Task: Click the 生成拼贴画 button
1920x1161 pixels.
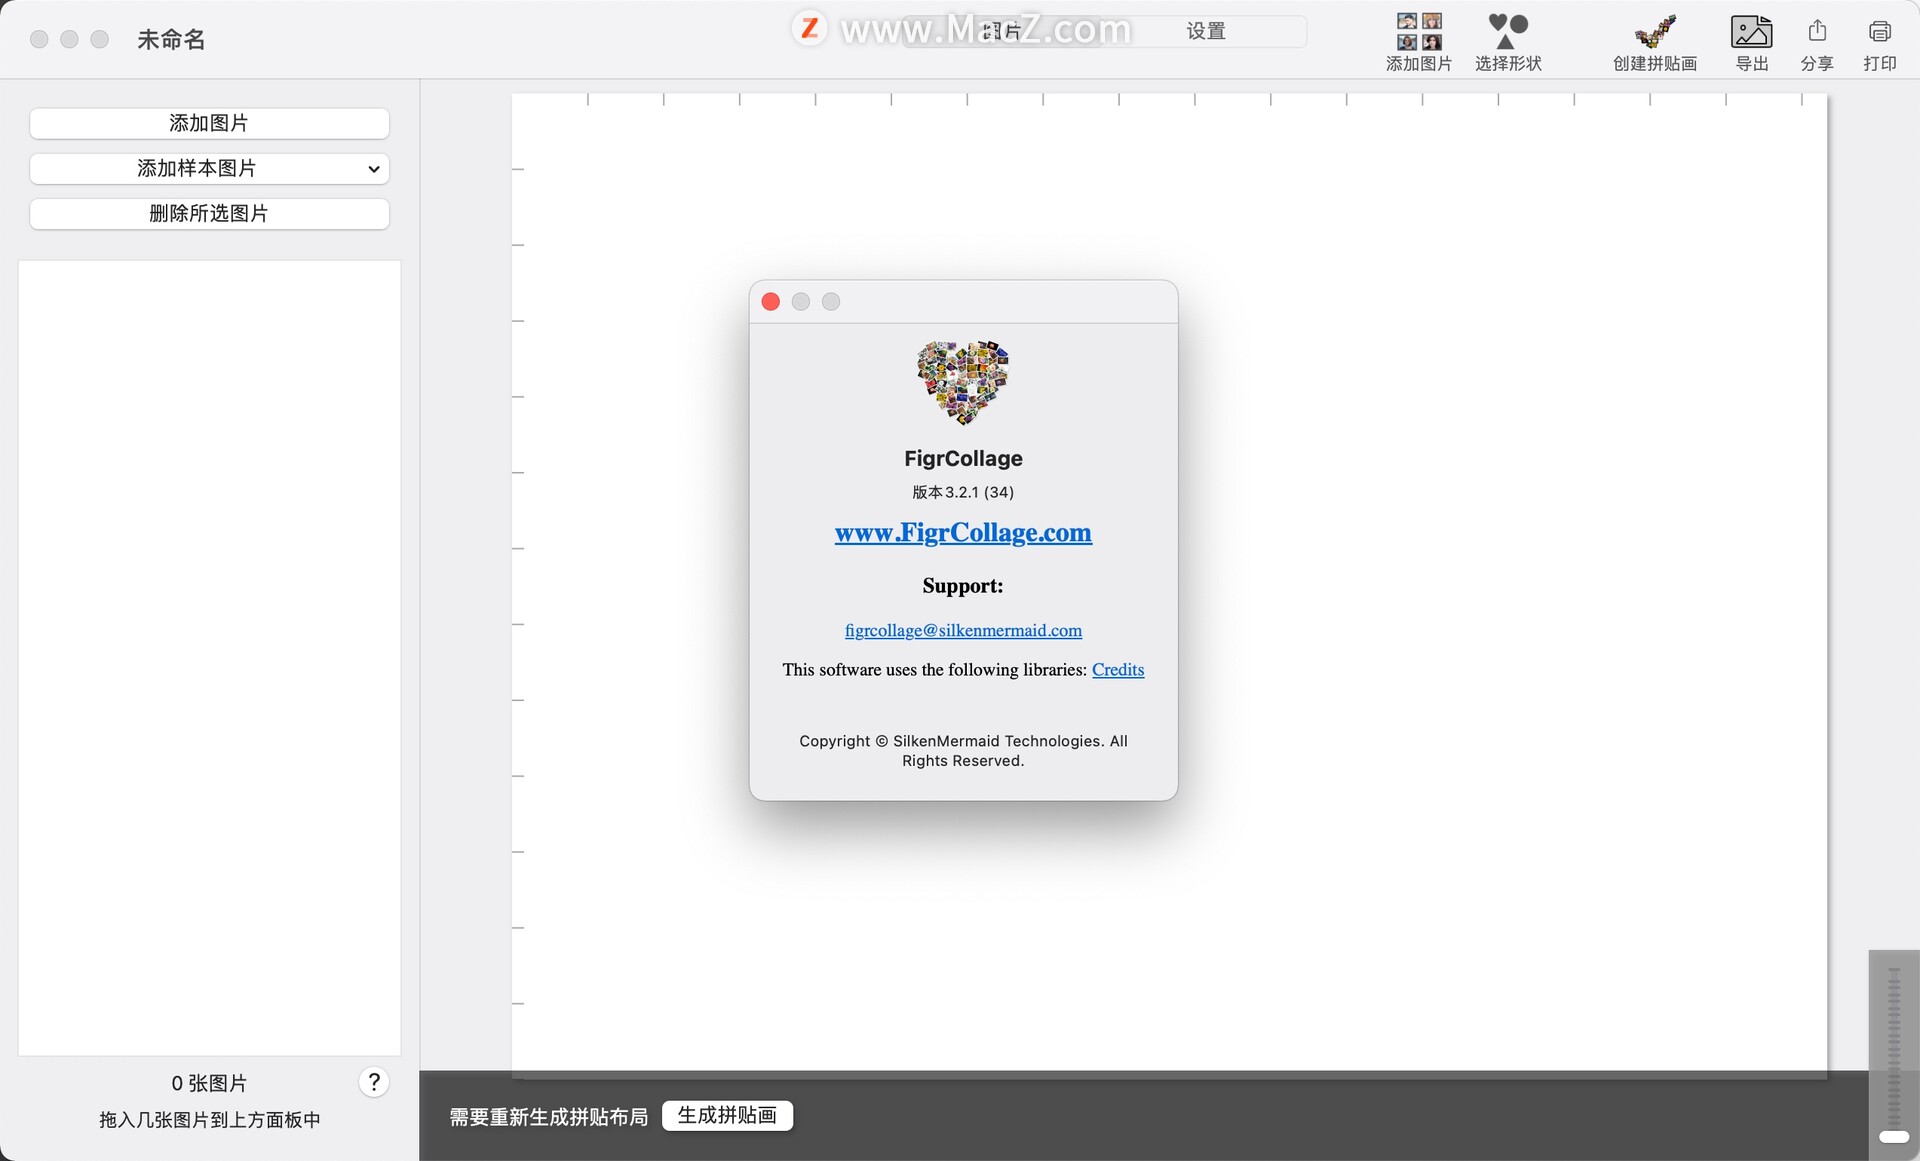Action: coord(727,1115)
